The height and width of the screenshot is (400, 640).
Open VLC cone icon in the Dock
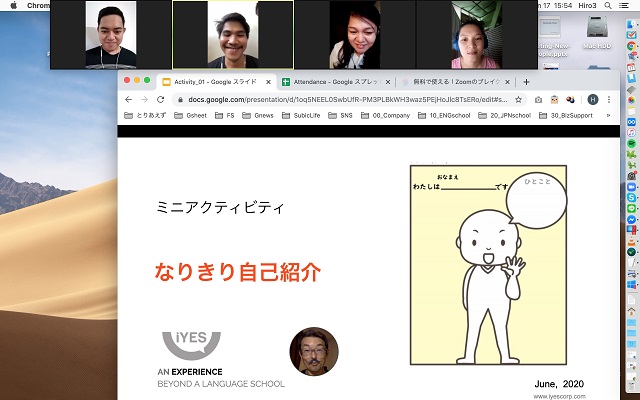coord(631,241)
